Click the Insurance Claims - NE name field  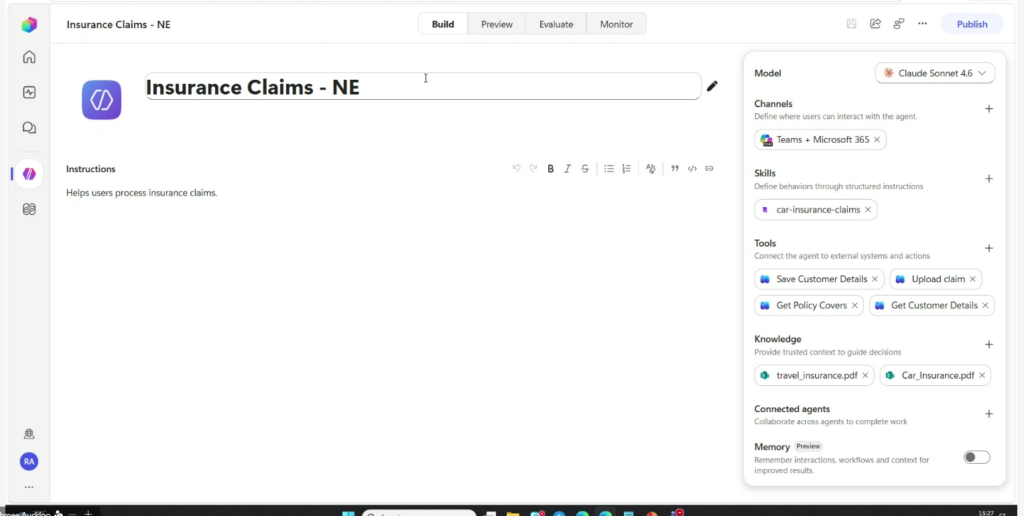point(423,86)
